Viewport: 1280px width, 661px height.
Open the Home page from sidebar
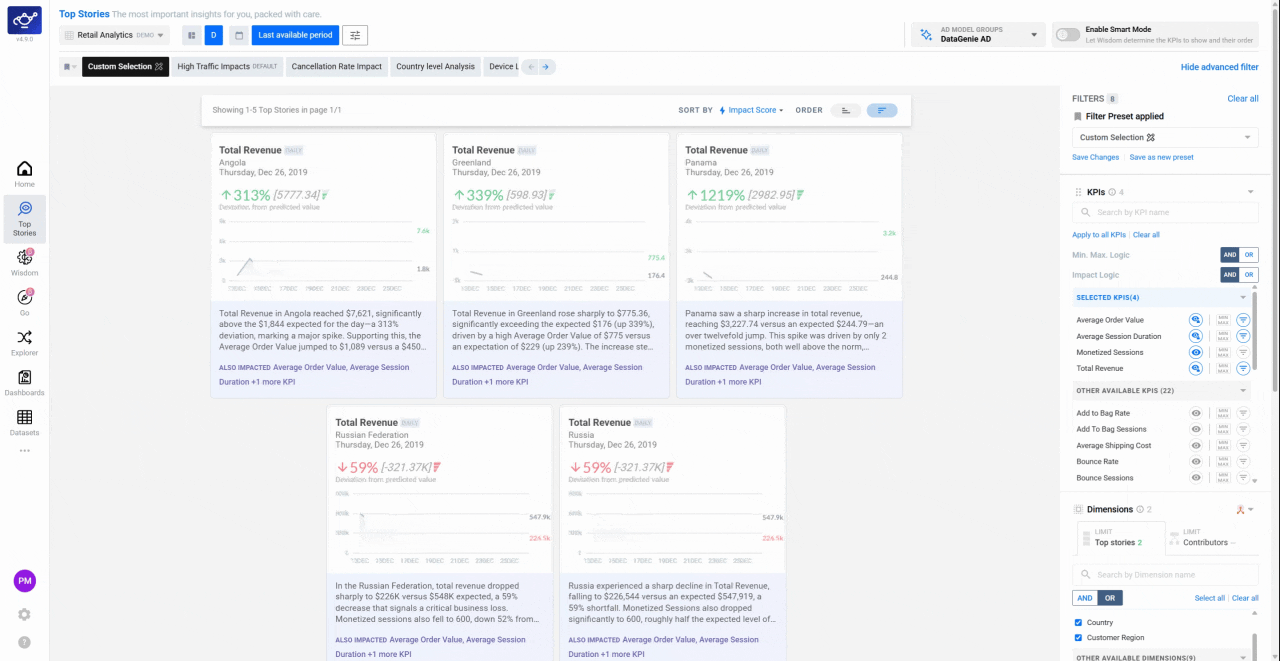coord(24,174)
